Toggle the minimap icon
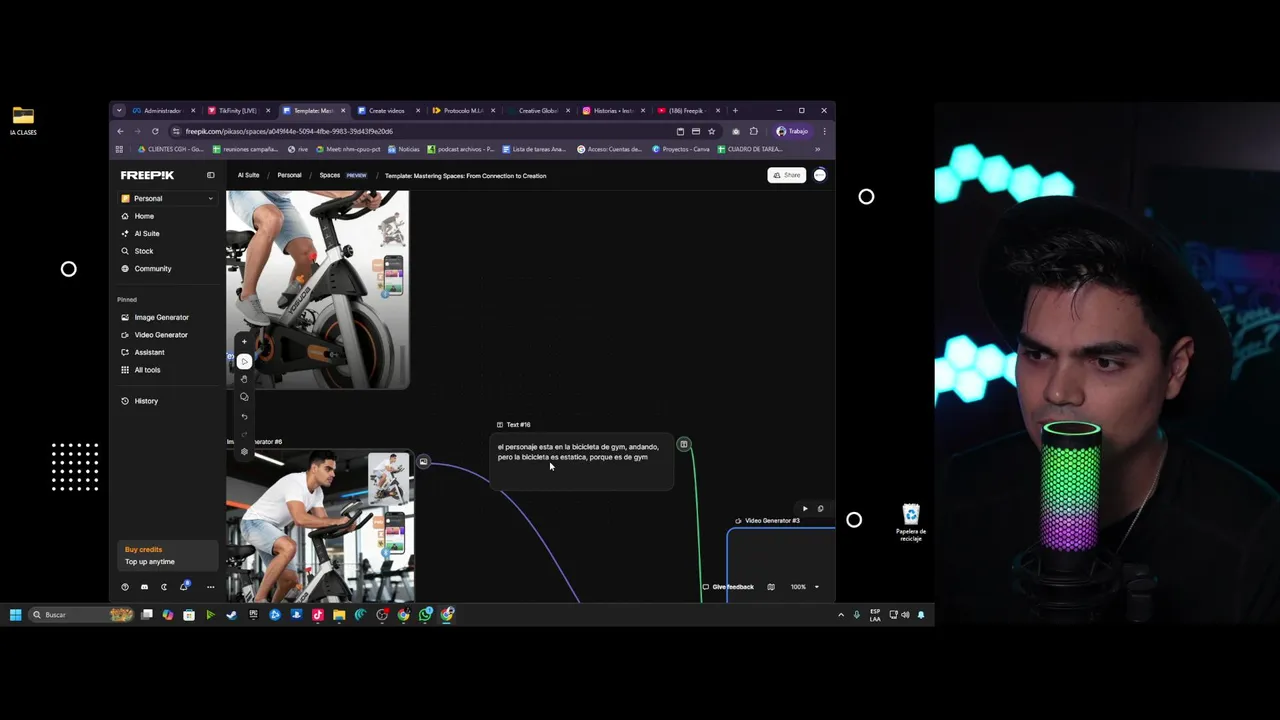Image resolution: width=1280 pixels, height=720 pixels. 770,587
